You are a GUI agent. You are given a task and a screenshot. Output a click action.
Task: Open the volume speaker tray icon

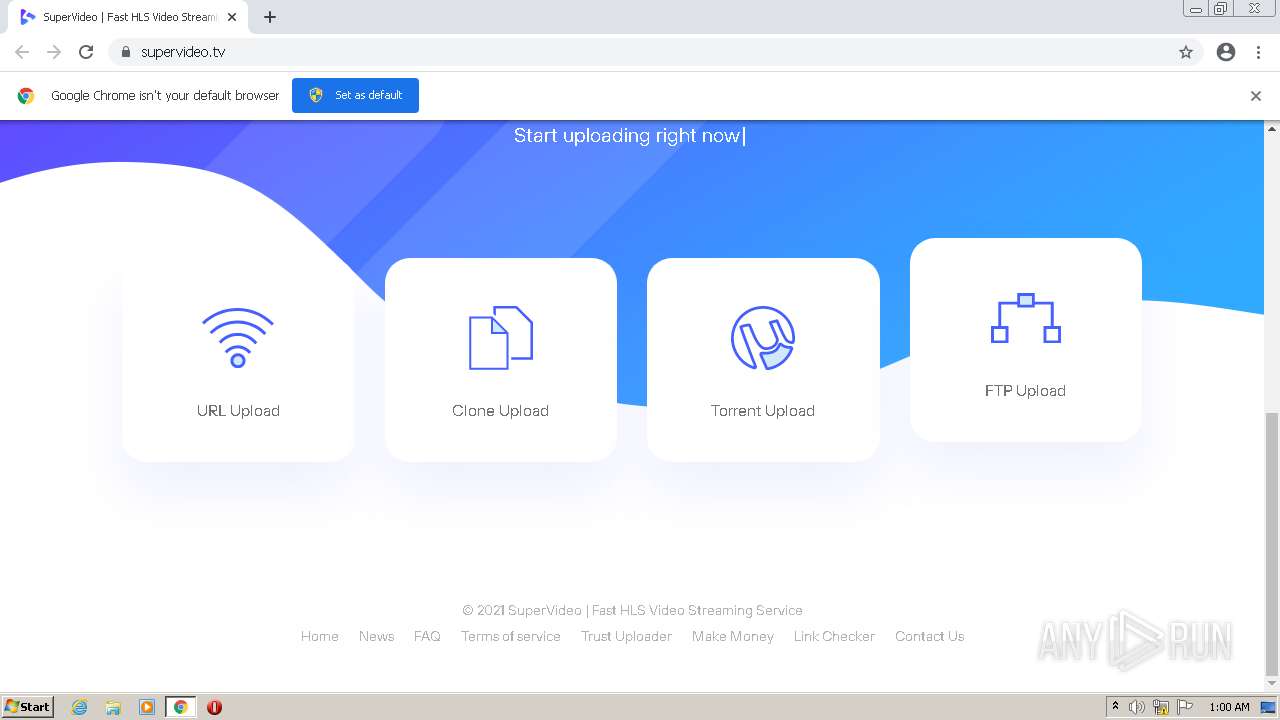[x=1137, y=707]
